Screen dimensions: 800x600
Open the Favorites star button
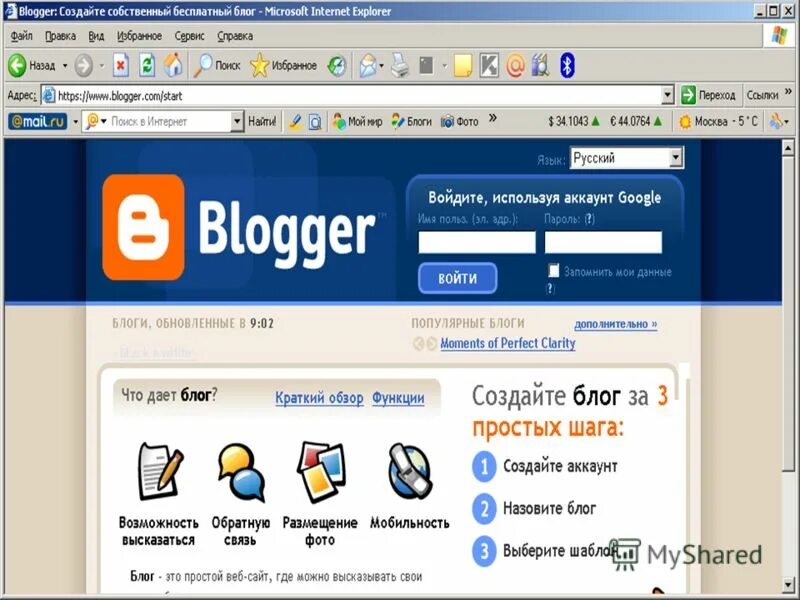pos(284,65)
